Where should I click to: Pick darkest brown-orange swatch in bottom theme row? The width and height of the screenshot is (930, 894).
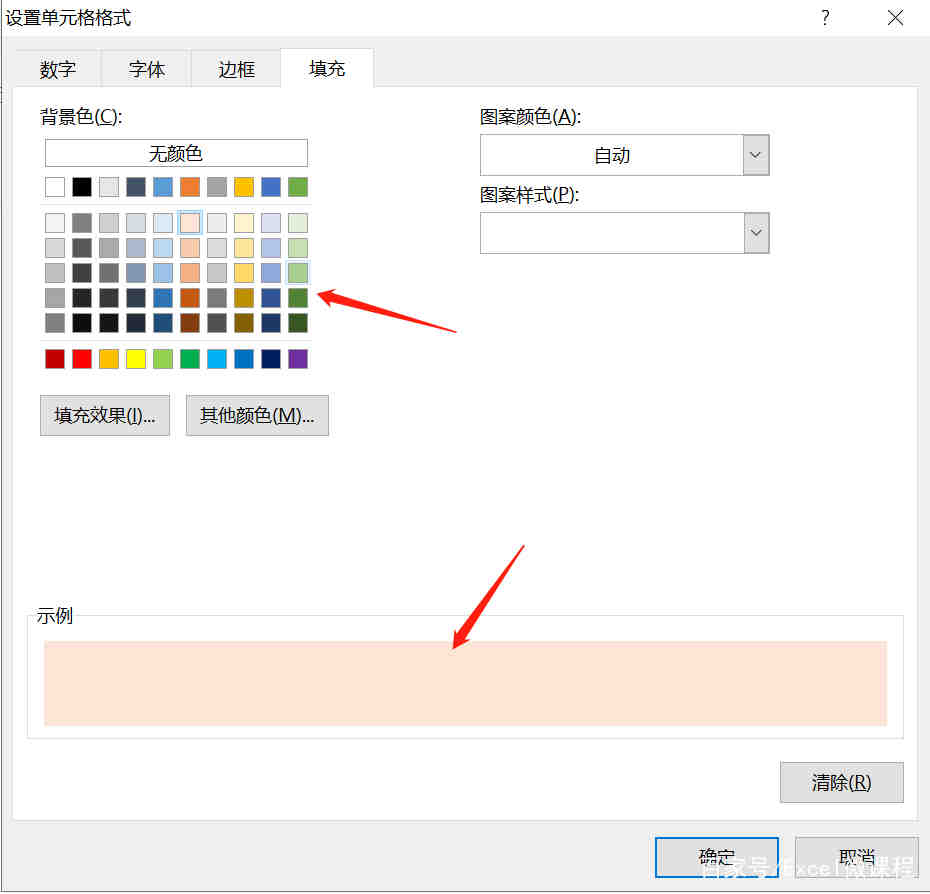click(x=190, y=323)
